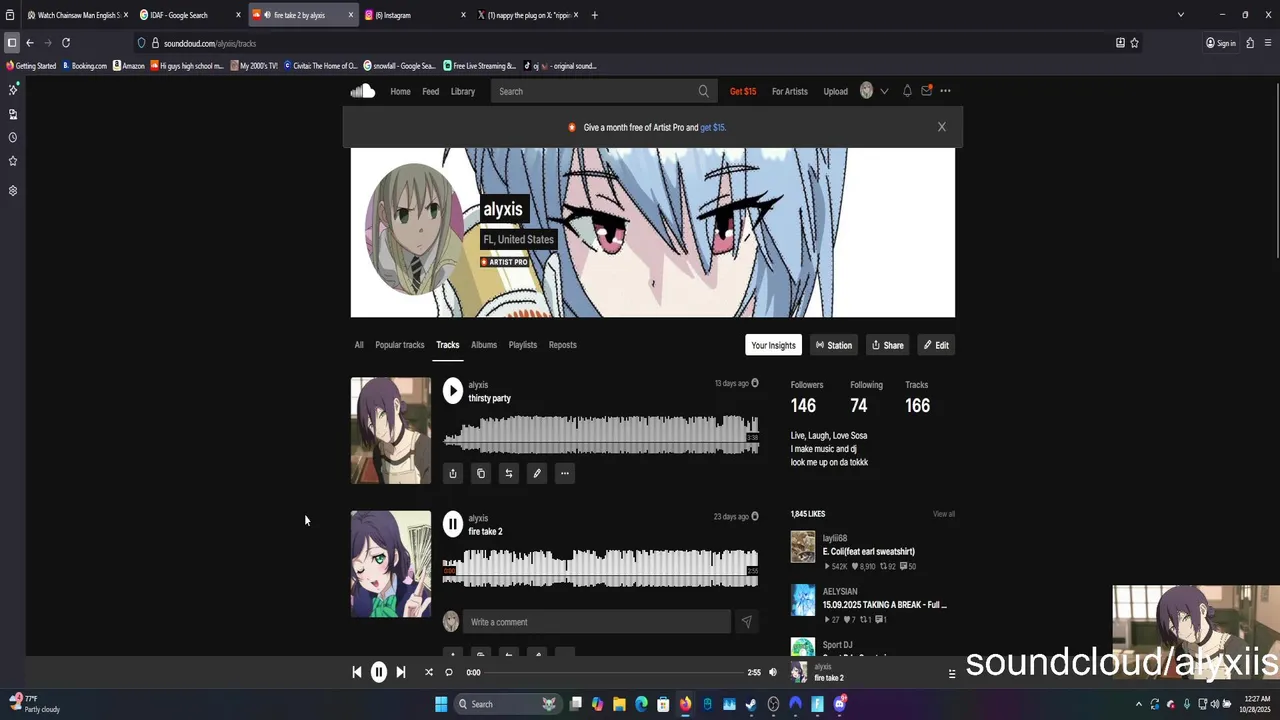Open File Explorer from the taskbar
This screenshot has width=1280, height=720.
[619, 704]
